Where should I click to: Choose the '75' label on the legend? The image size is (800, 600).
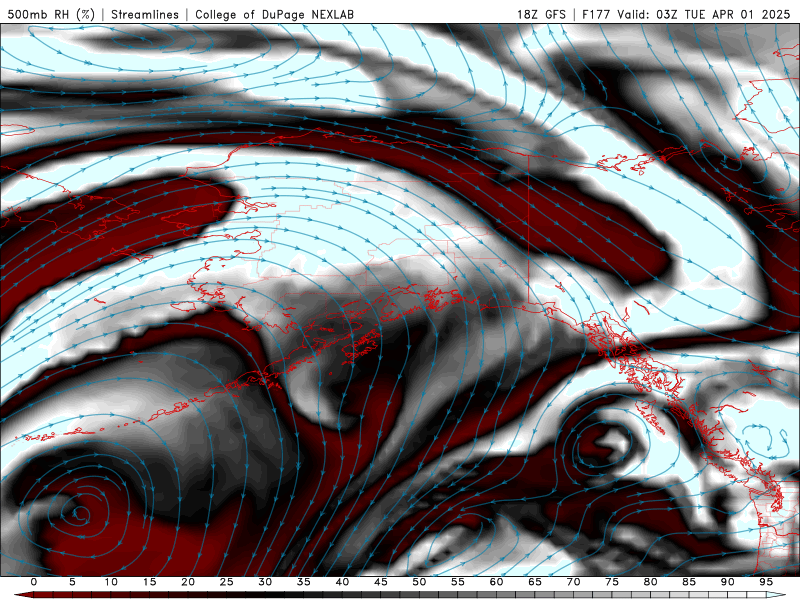[612, 582]
